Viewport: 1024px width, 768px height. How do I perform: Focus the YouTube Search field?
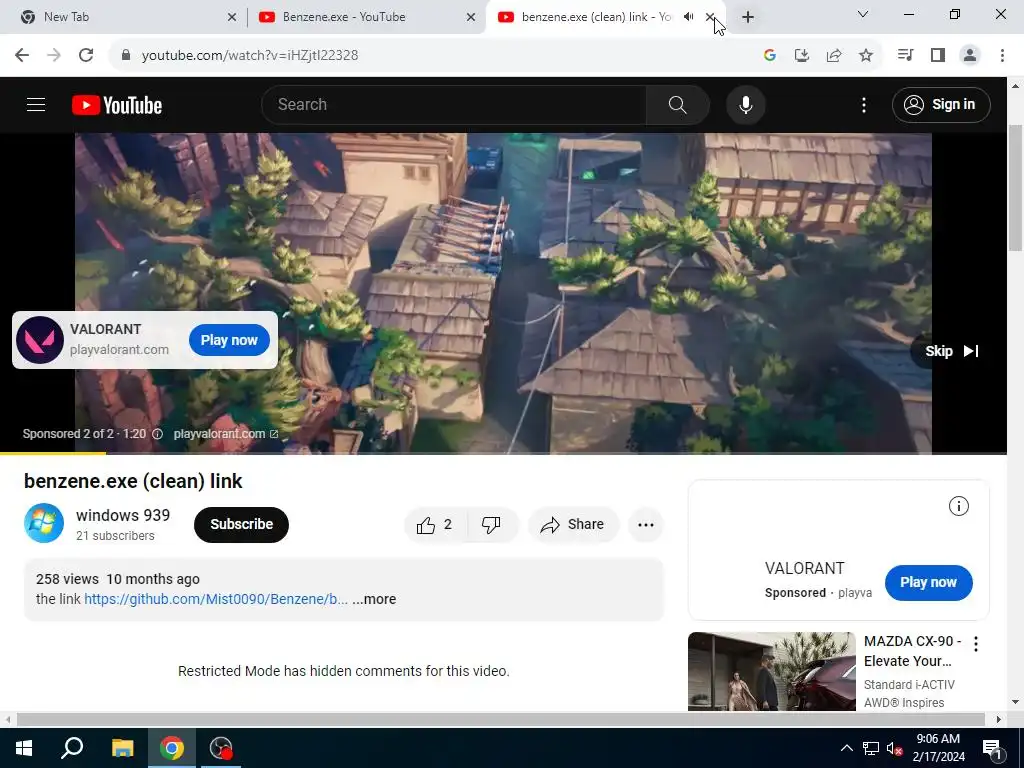coord(454,104)
